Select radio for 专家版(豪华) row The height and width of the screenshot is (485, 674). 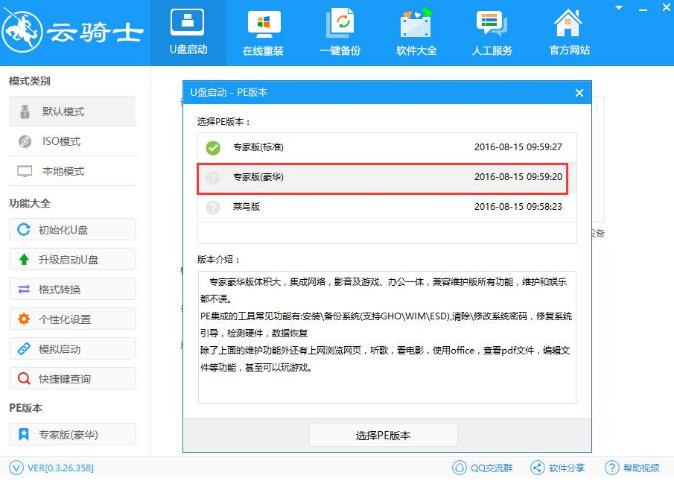pos(213,177)
